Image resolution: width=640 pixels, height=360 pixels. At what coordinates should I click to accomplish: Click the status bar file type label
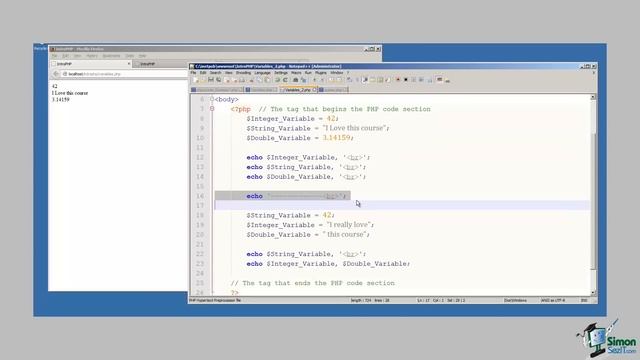click(x=215, y=300)
